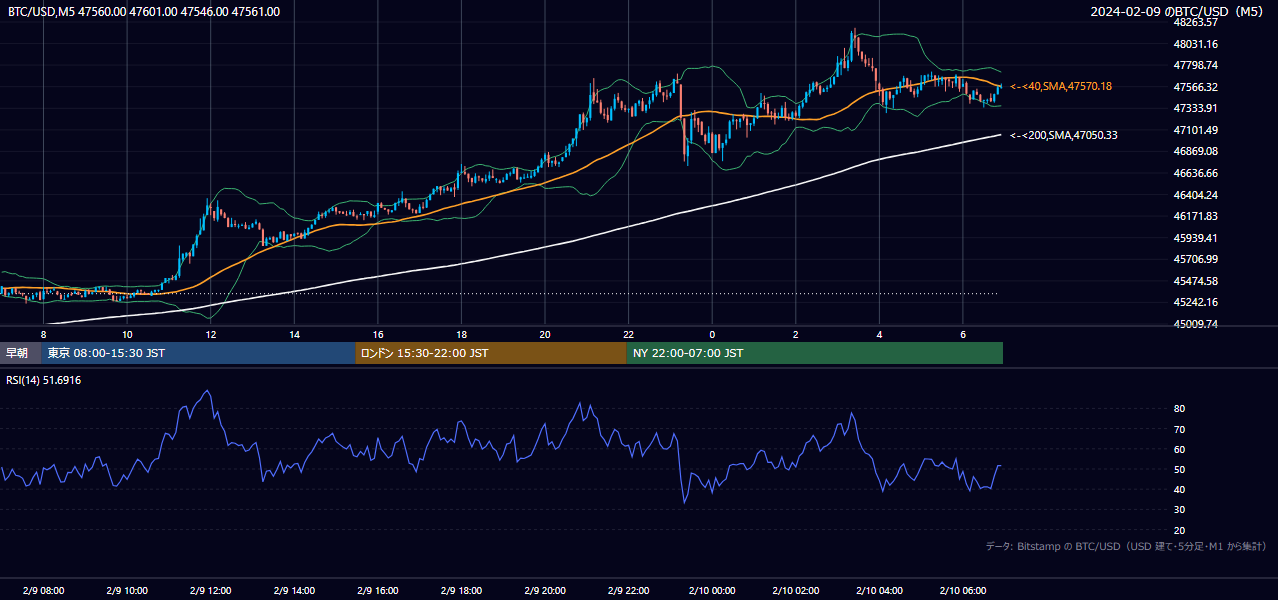The width and height of the screenshot is (1278, 600).
Task: Click price axis value 47566.32
Action: tap(1195, 87)
